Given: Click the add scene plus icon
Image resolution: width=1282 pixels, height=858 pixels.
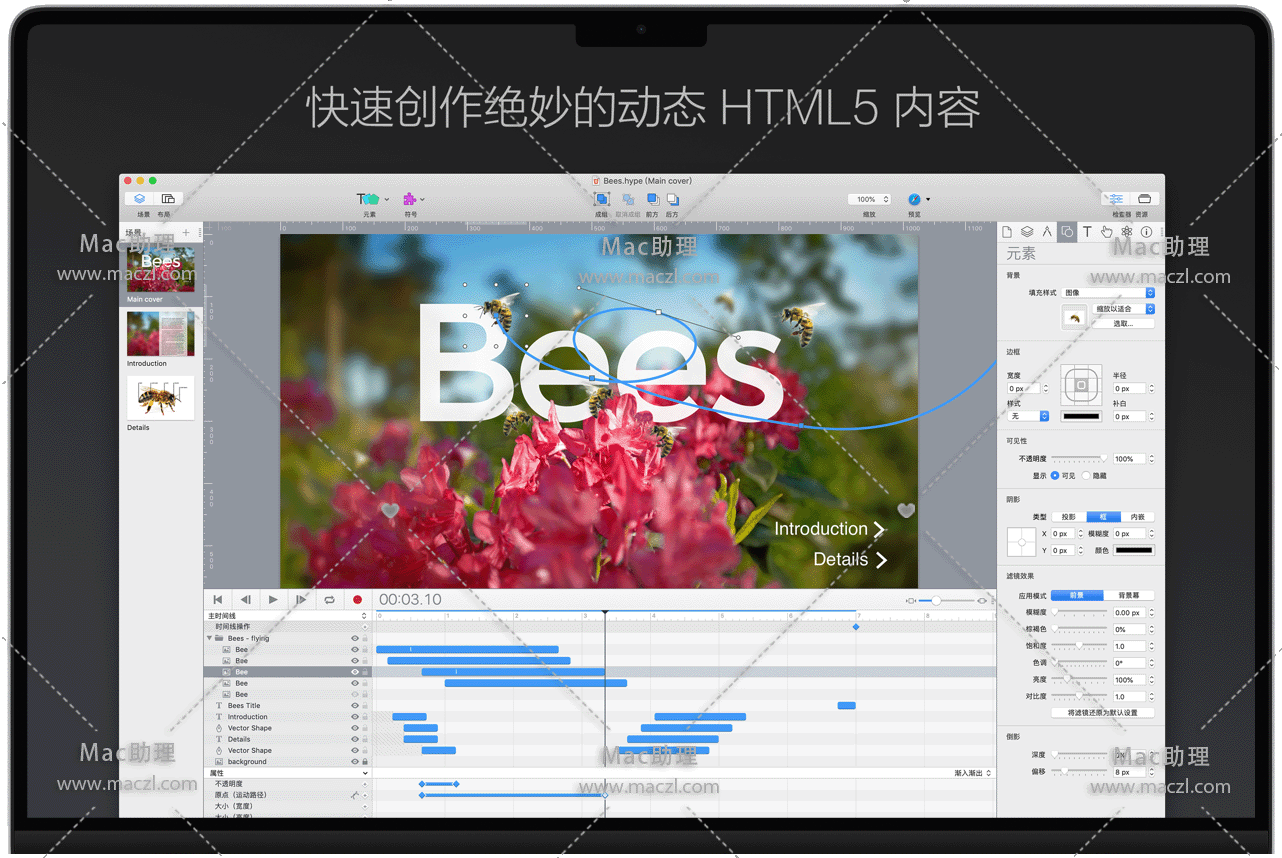Looking at the screenshot, I should coord(185,233).
